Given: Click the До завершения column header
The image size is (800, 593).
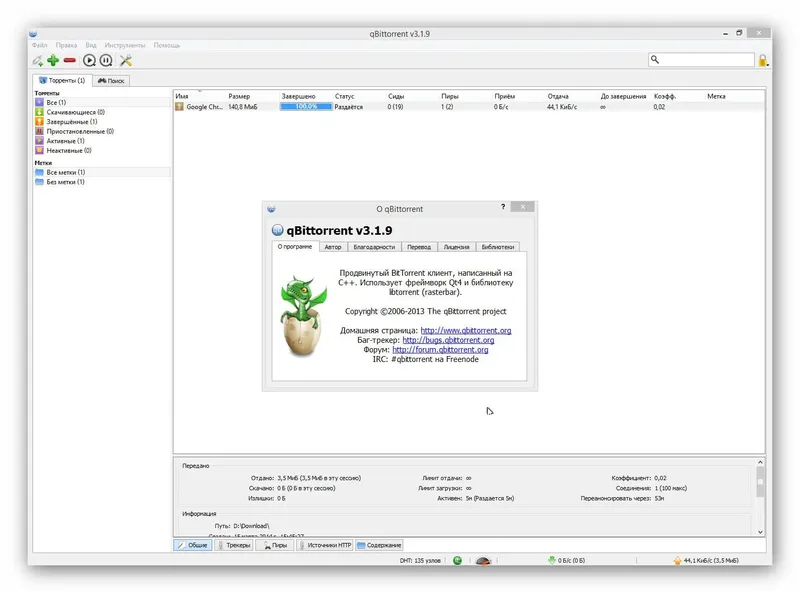Looking at the screenshot, I should (x=624, y=96).
